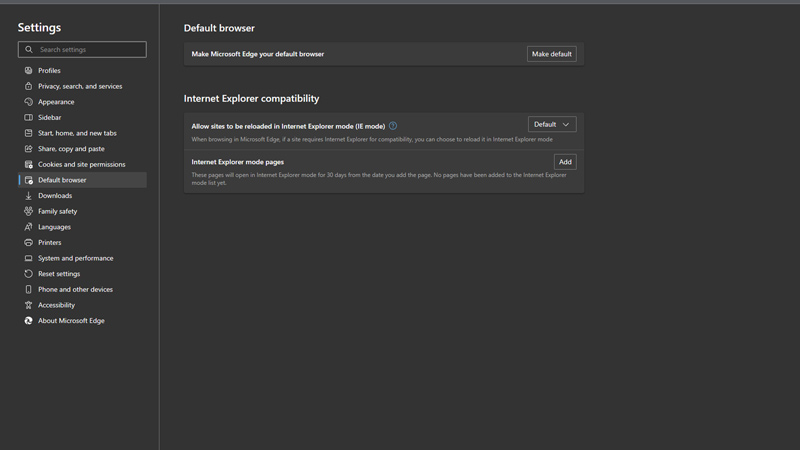800x450 pixels.
Task: Open Reset settings page
Action: (82, 273)
